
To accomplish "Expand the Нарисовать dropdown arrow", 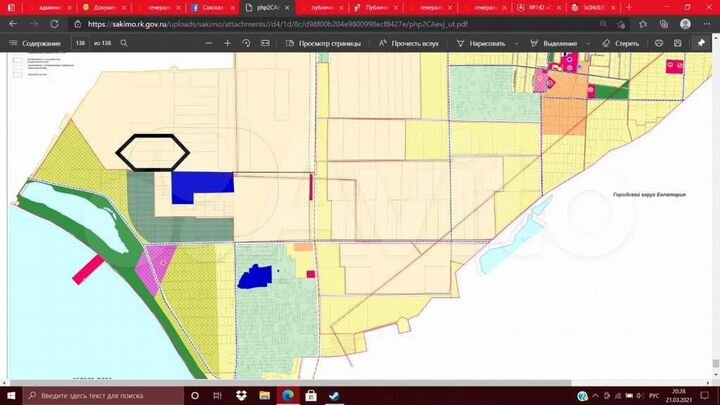I will (517, 43).
